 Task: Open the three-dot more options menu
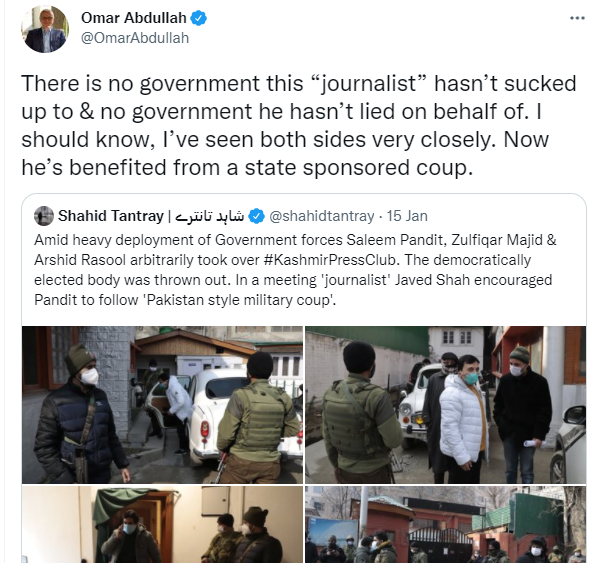pos(577,18)
